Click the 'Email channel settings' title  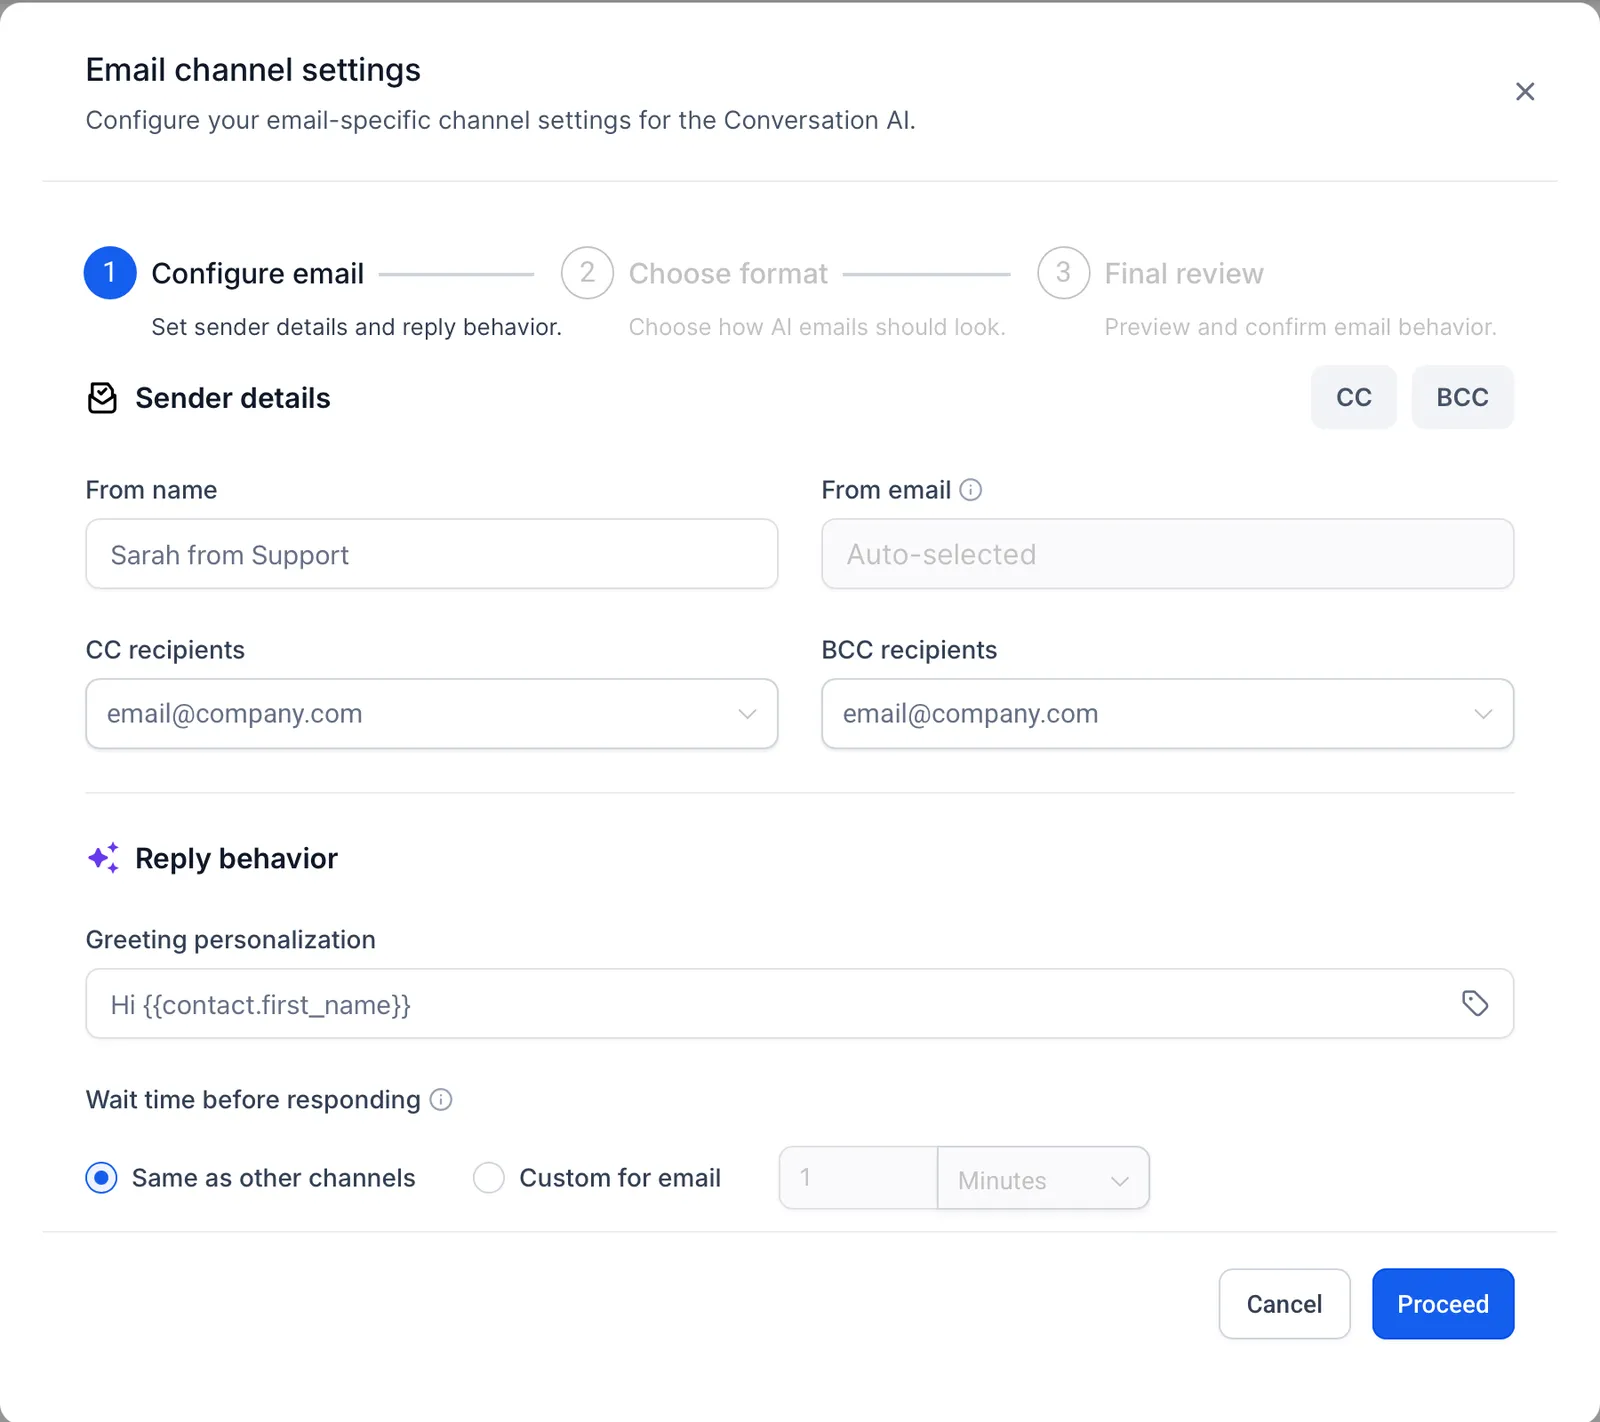tap(253, 70)
